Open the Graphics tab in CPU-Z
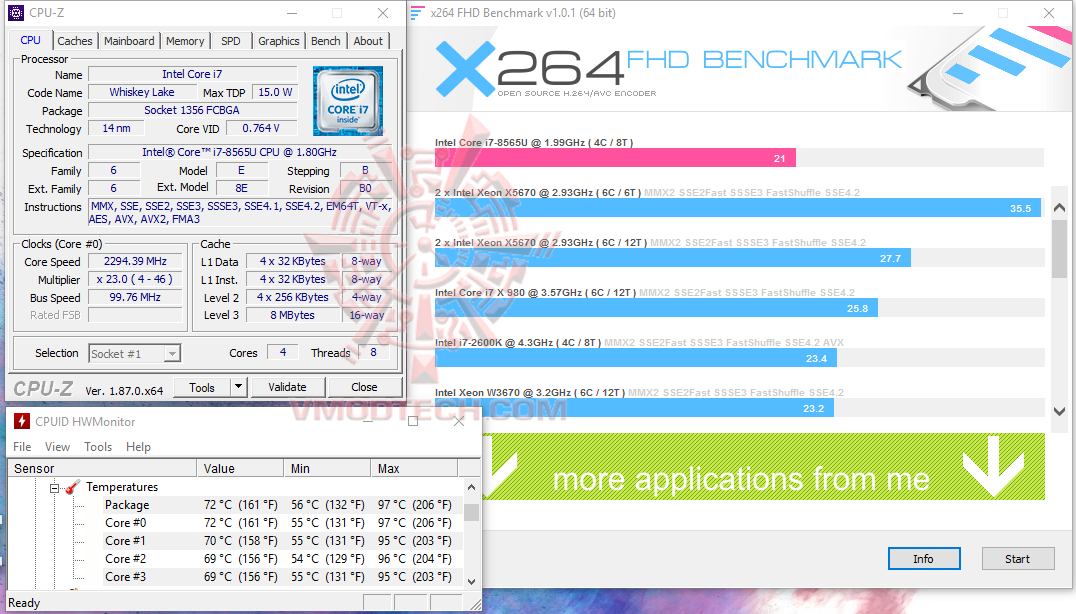Viewport: 1076px width, 614px height. 279,41
